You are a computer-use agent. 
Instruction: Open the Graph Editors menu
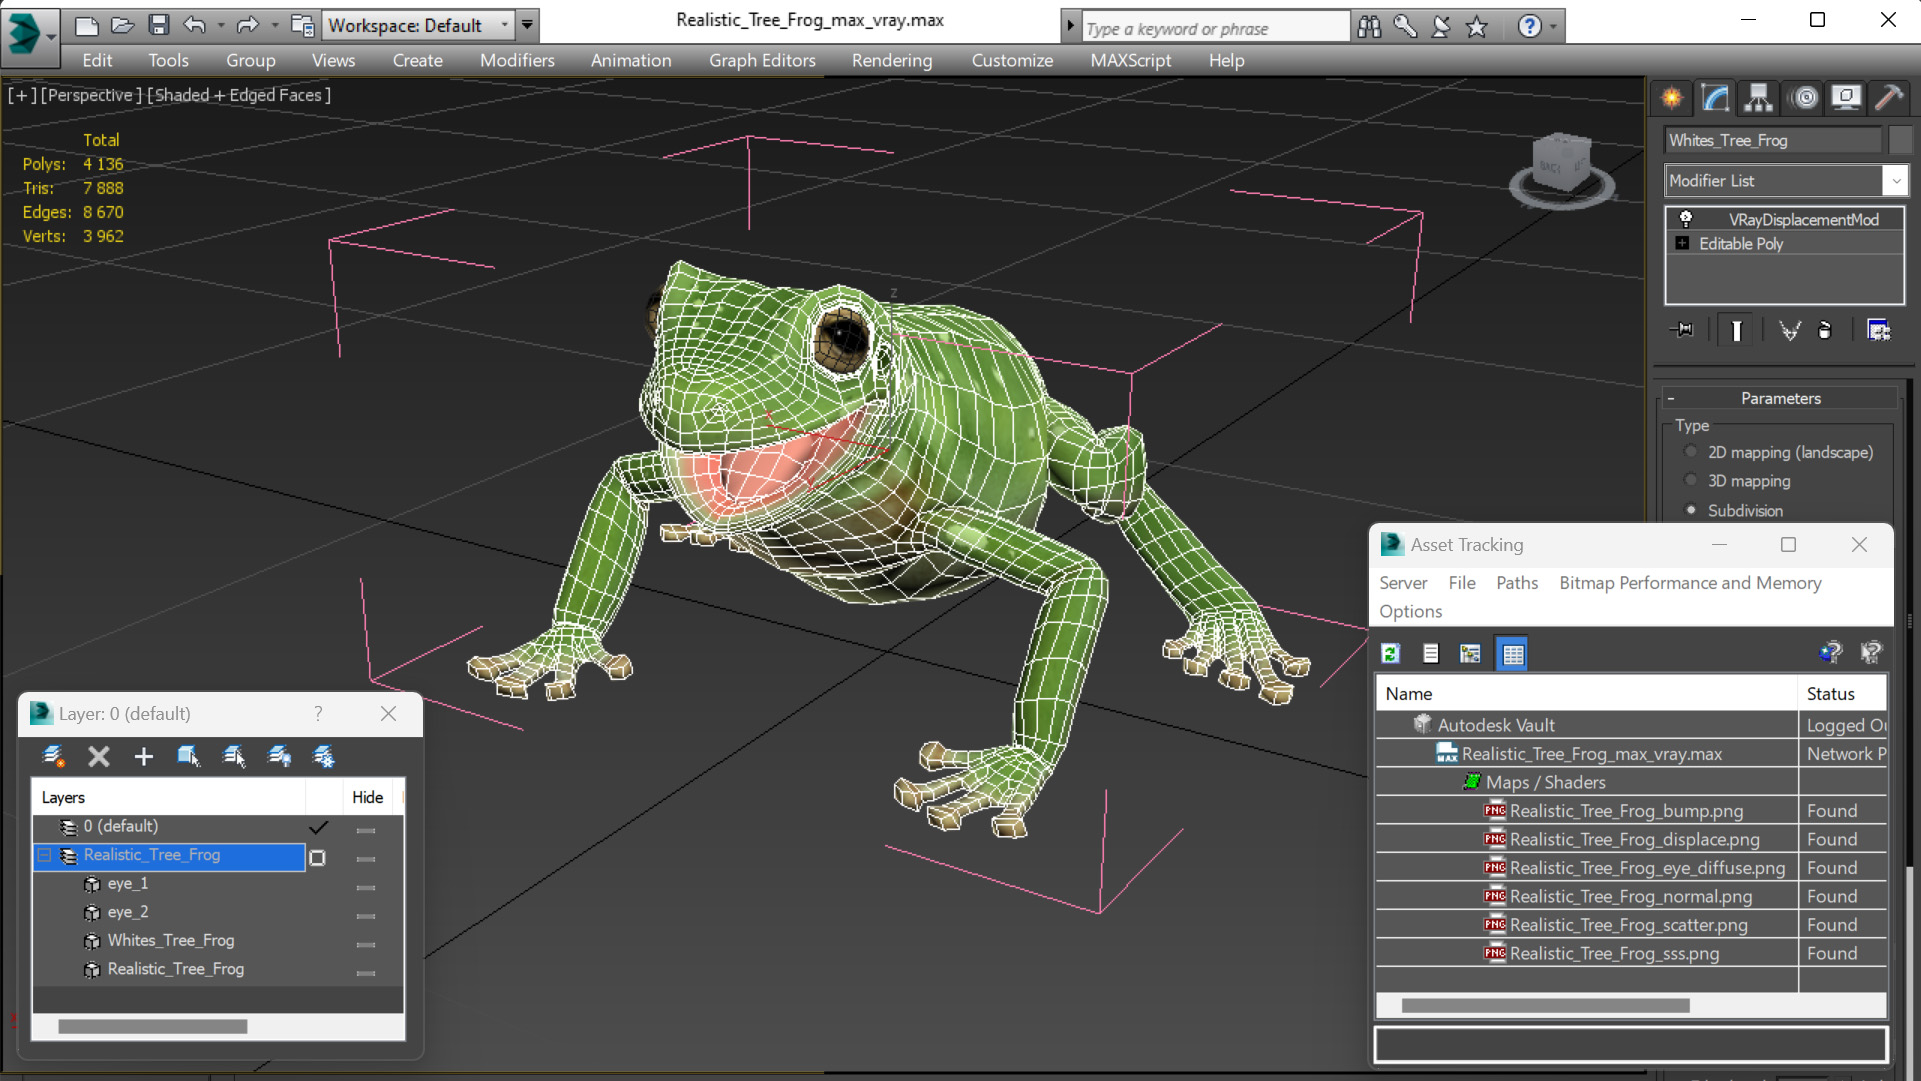762,60
